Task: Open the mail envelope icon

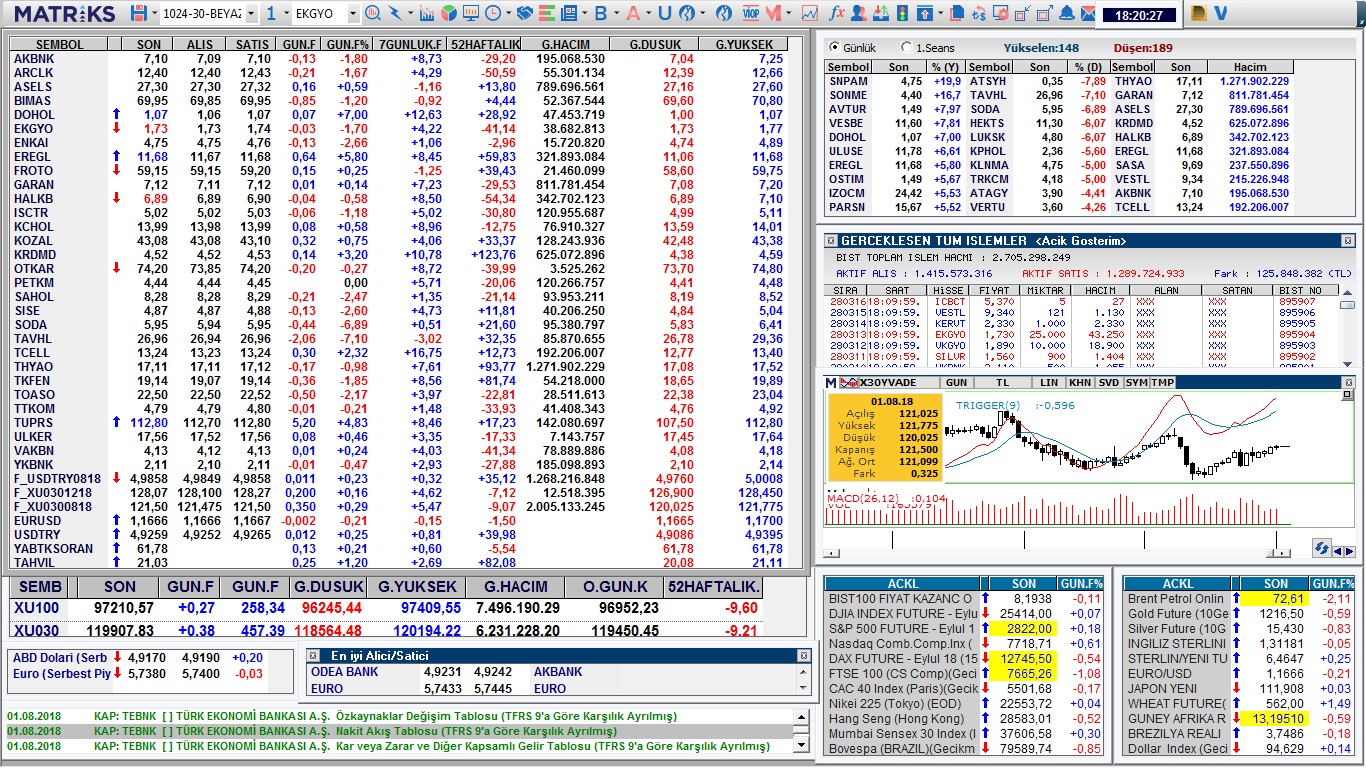Action: tap(1088, 14)
